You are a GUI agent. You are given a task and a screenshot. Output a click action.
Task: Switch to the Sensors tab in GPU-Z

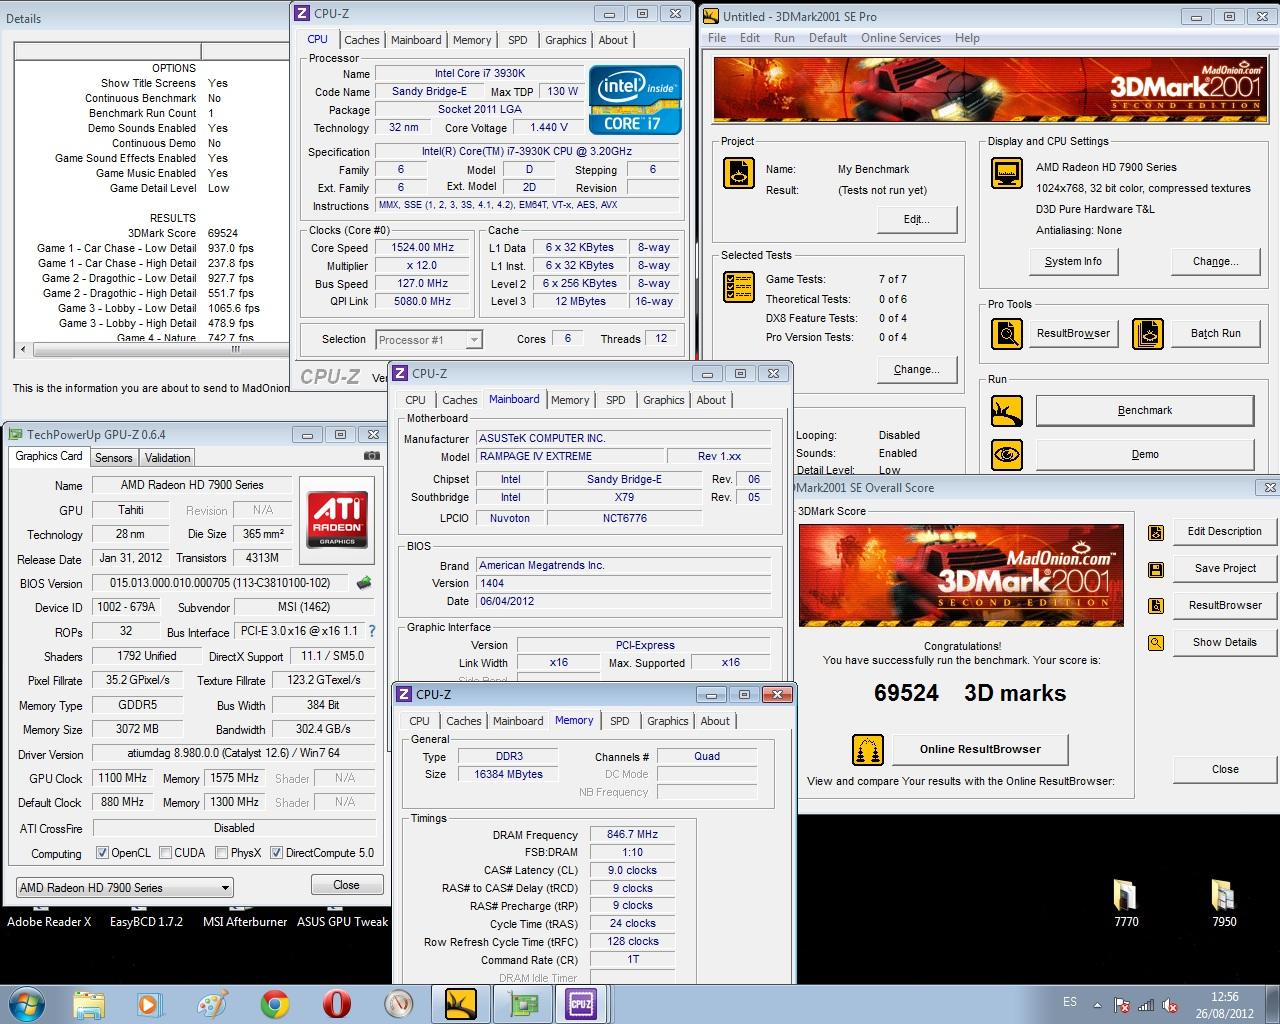click(x=113, y=457)
